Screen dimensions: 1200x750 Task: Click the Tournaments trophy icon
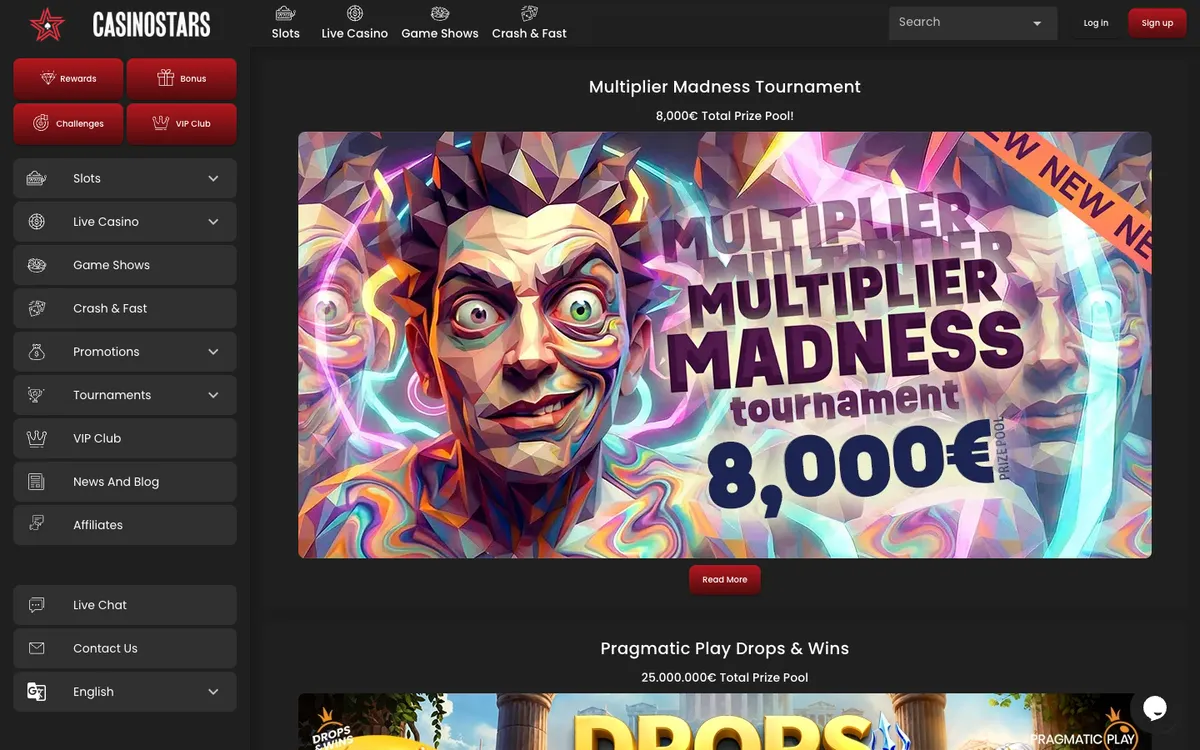coord(37,395)
